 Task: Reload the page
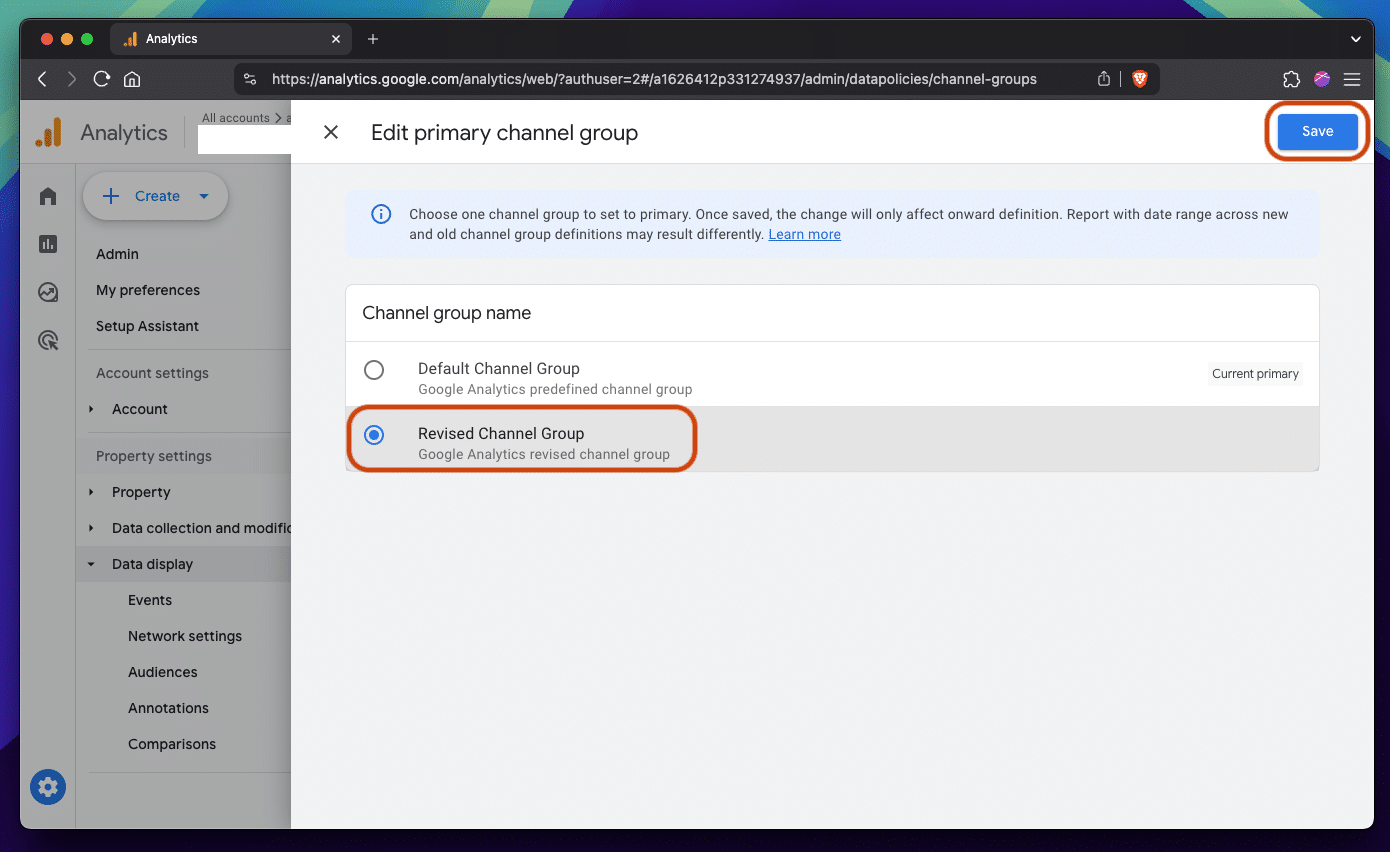[x=101, y=79]
